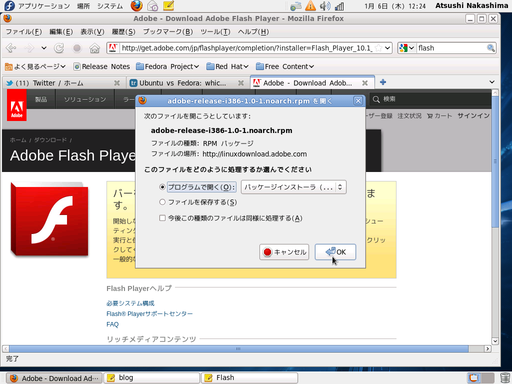
Task: Open the パッケージインストーラ application dropdown
Action: click(294, 187)
